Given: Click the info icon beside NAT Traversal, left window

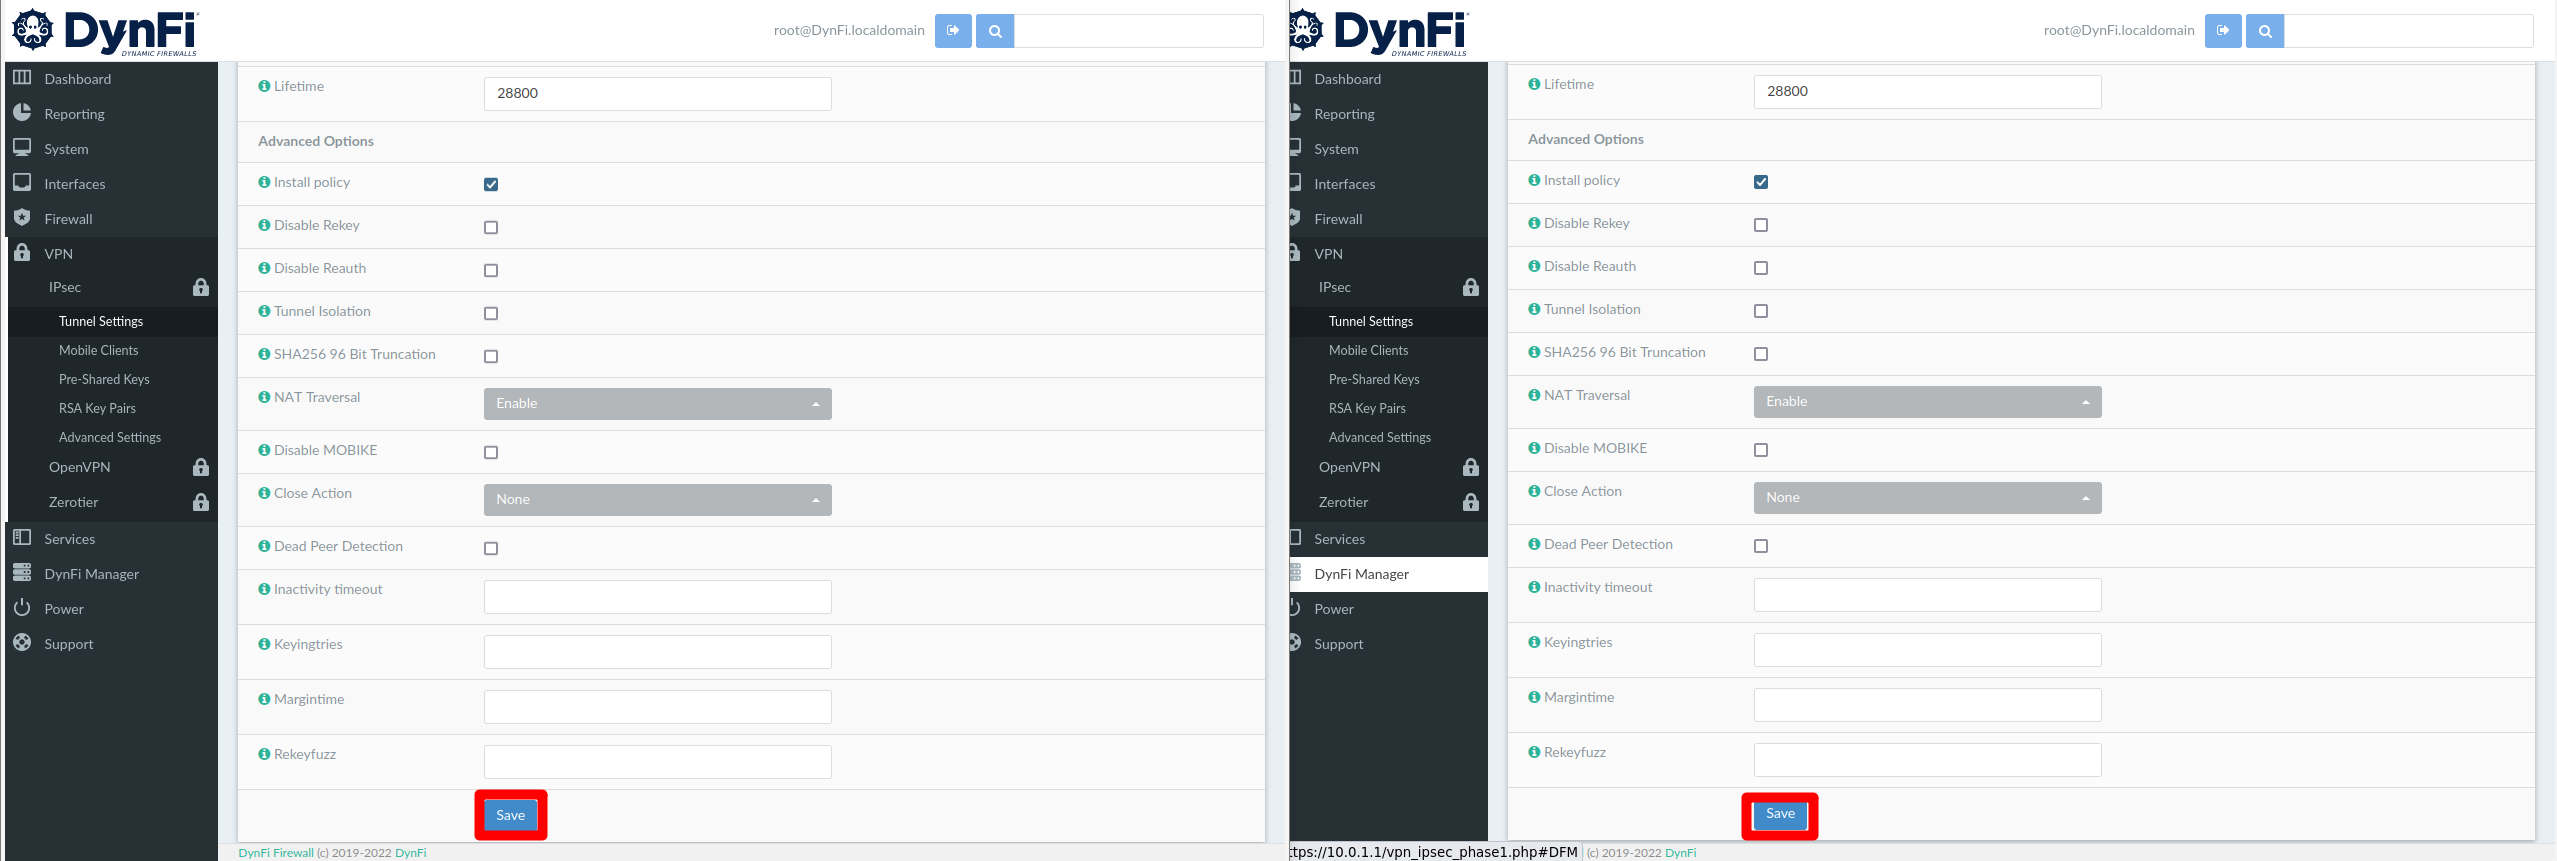Looking at the screenshot, I should coord(264,397).
